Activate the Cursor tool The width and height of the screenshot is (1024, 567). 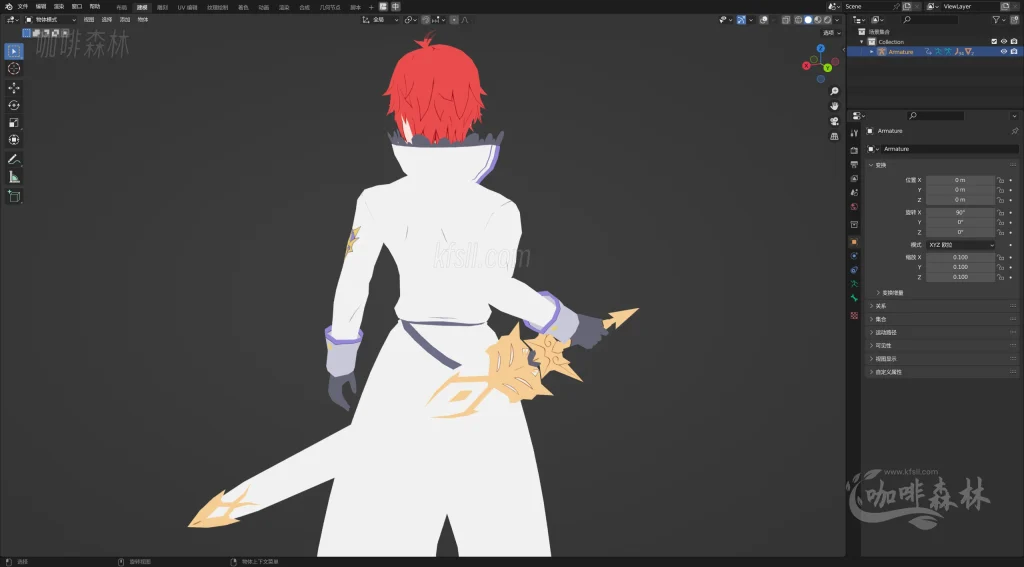point(14,69)
